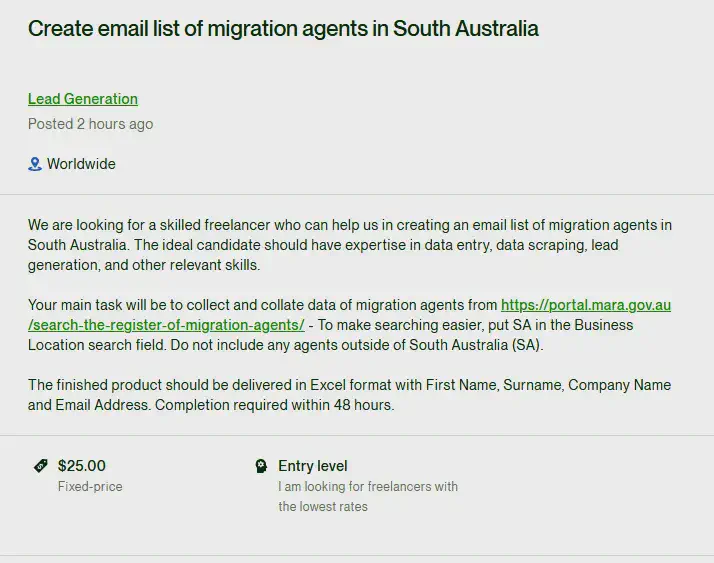This screenshot has height=563, width=714.
Task: Click the Worldwide location label
Action: point(81,164)
